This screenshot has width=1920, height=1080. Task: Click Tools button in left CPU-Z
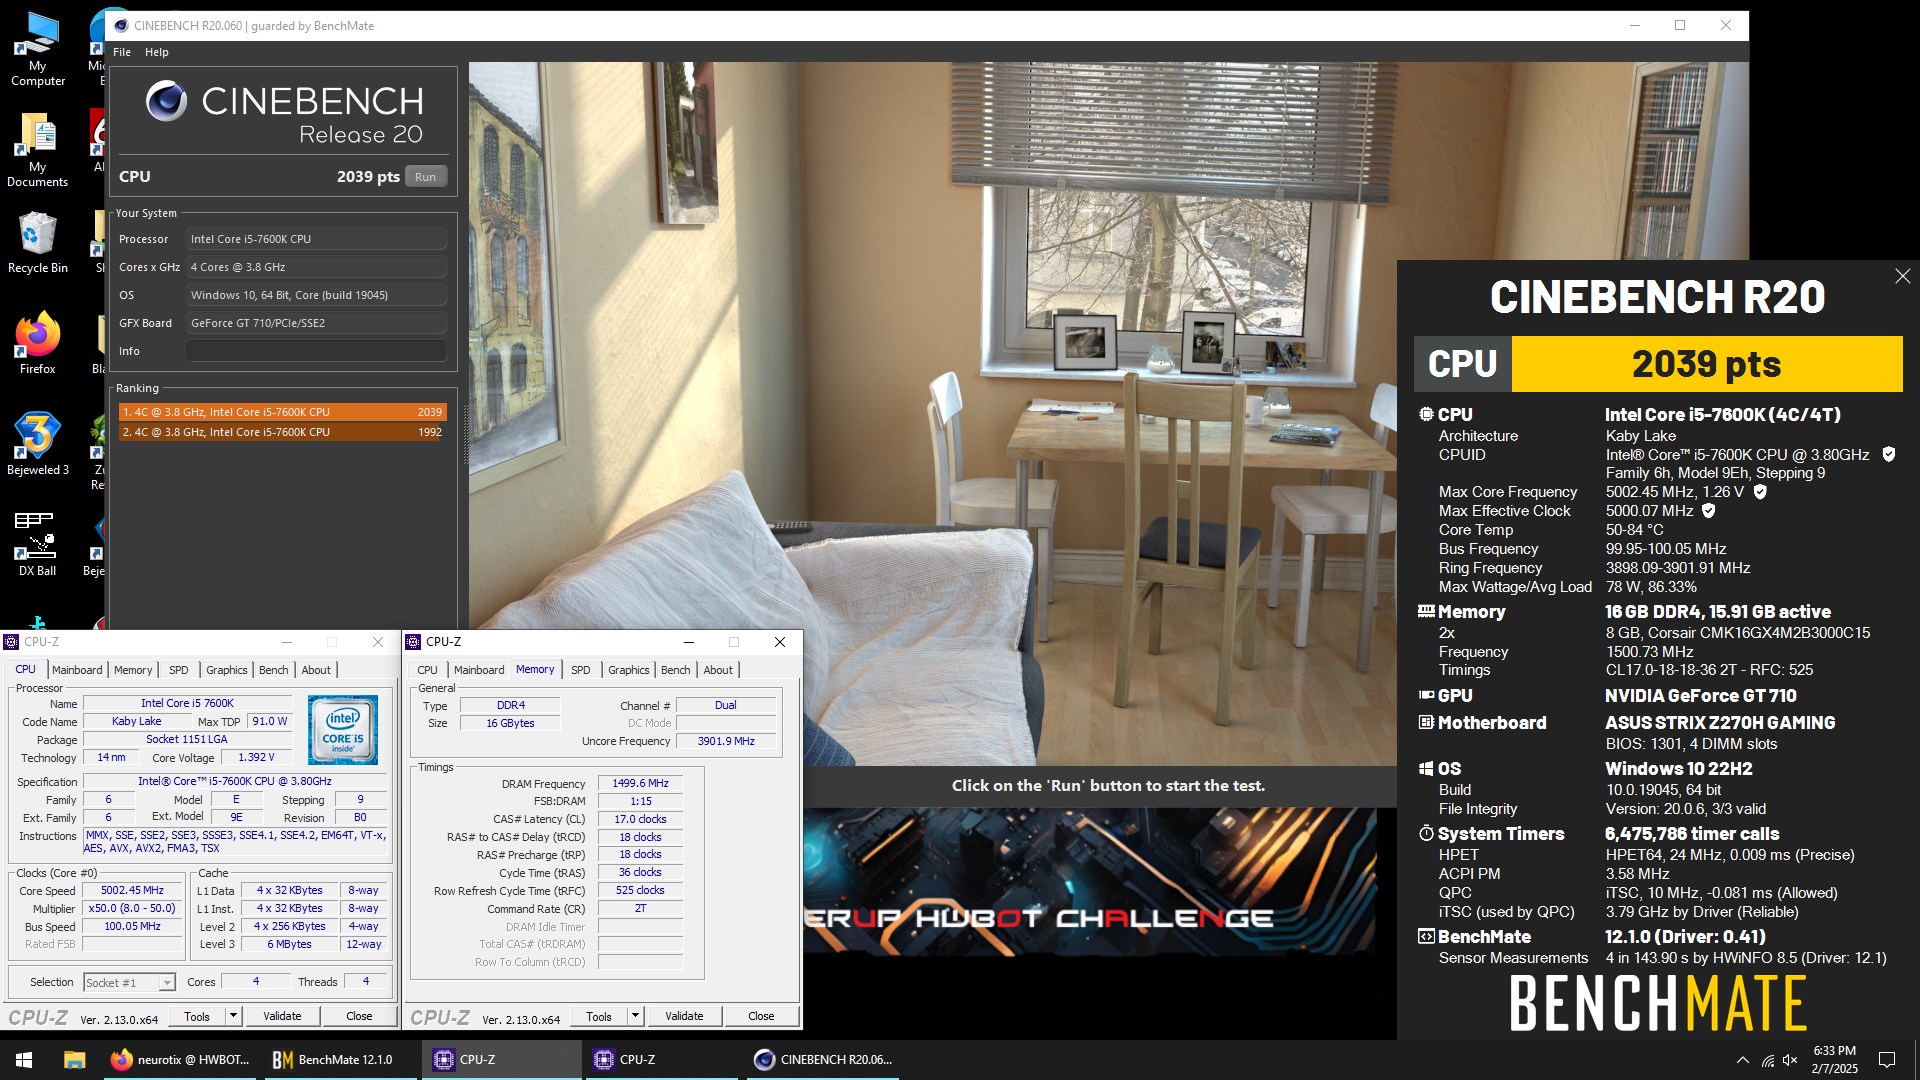tap(197, 1016)
